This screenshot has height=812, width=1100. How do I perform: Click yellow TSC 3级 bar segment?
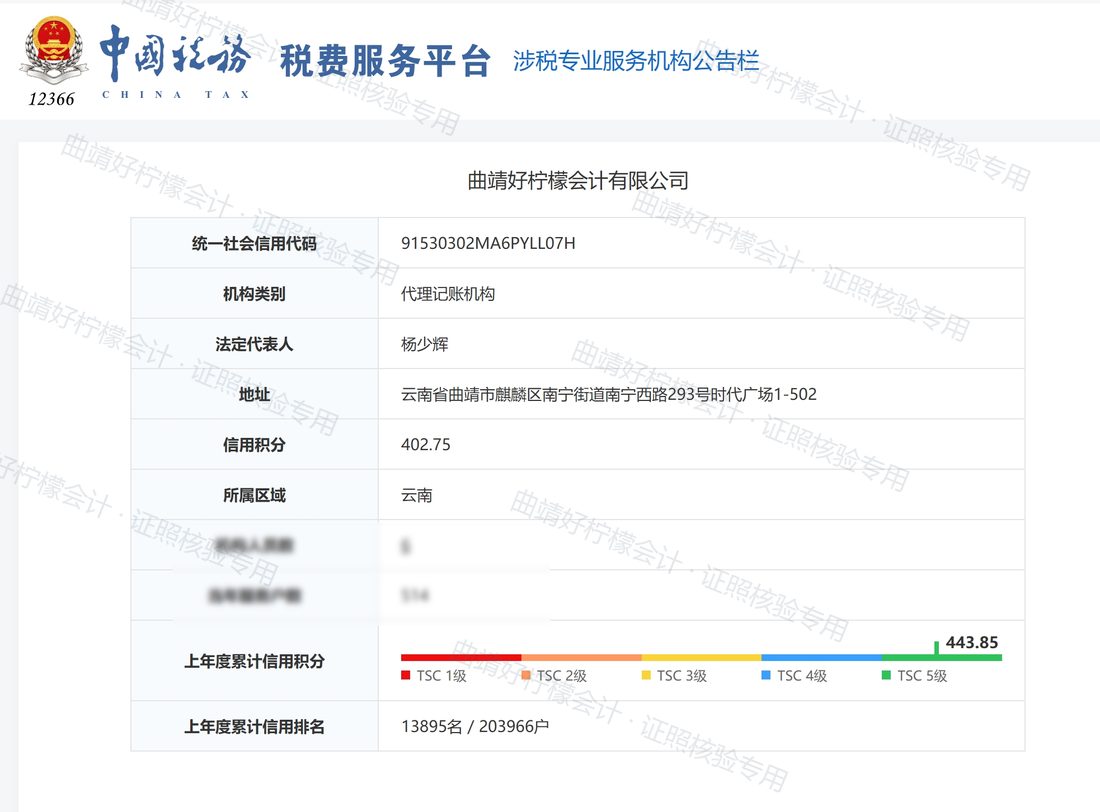click(x=701, y=658)
